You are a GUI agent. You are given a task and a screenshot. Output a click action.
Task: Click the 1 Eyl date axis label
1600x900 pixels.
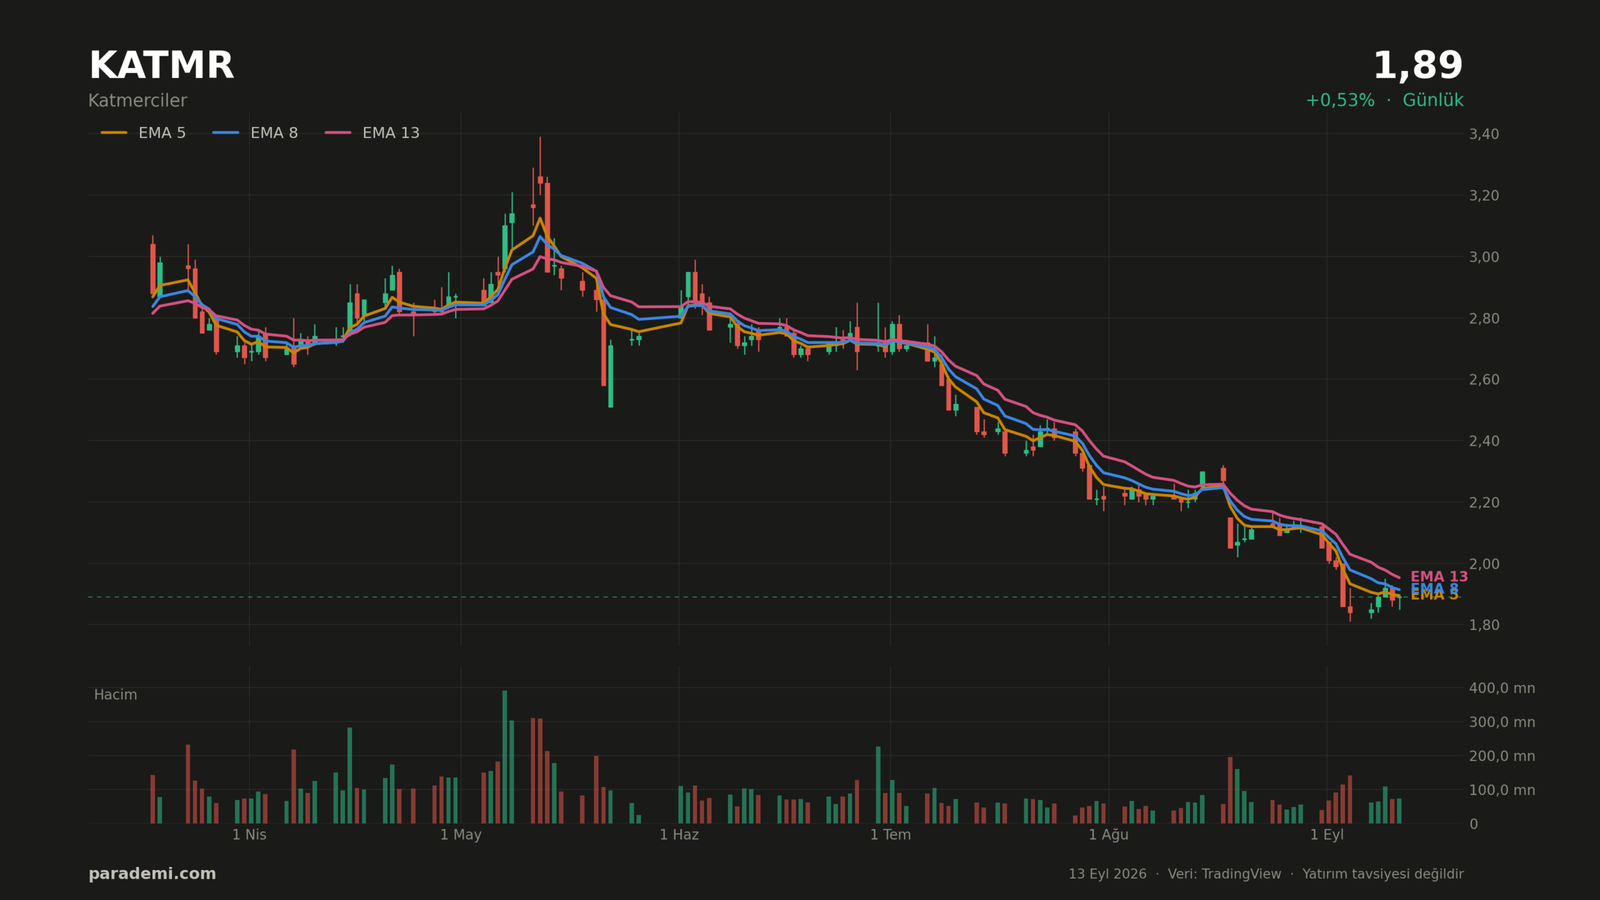click(x=1327, y=835)
